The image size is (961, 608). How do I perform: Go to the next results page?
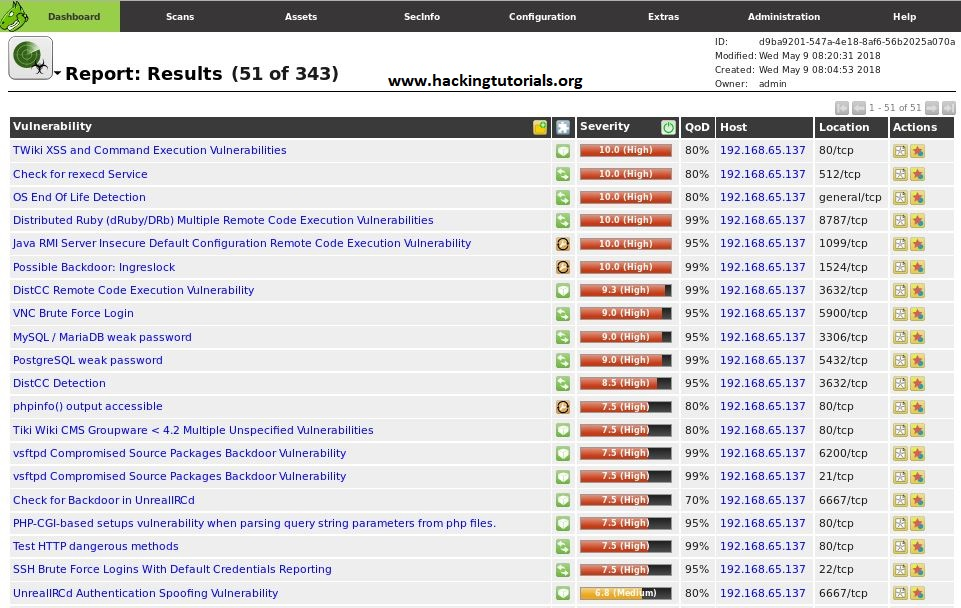coord(932,108)
